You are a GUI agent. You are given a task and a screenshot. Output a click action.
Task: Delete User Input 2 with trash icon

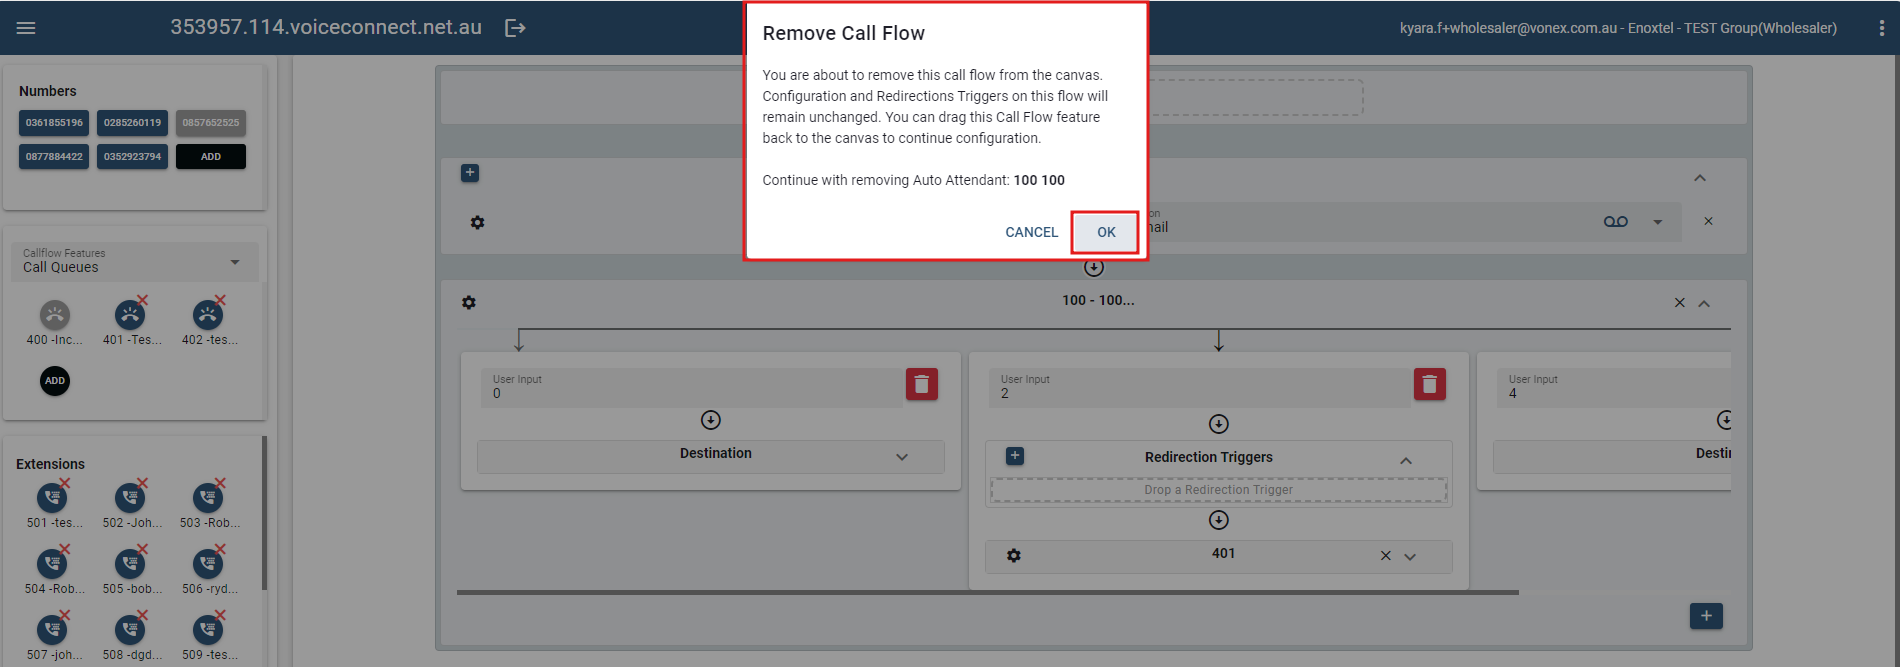pyautogui.click(x=1429, y=384)
